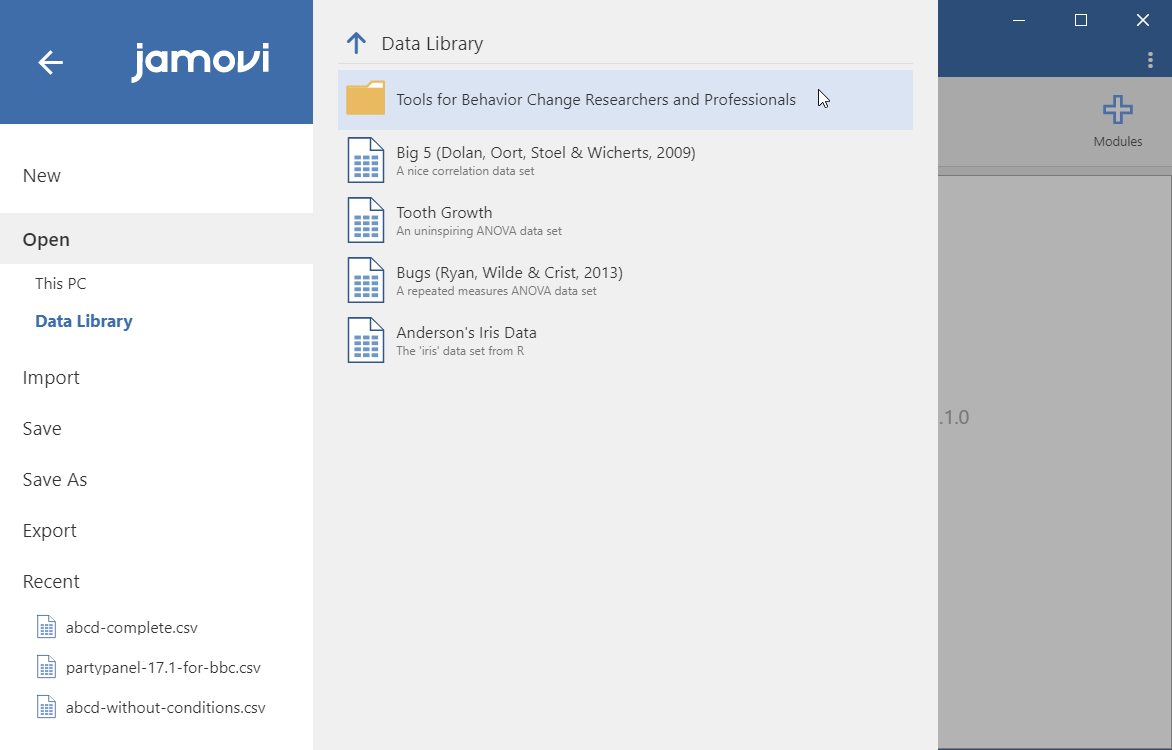
Task: Click 'A nice correlation data set' description
Action: [x=465, y=171]
